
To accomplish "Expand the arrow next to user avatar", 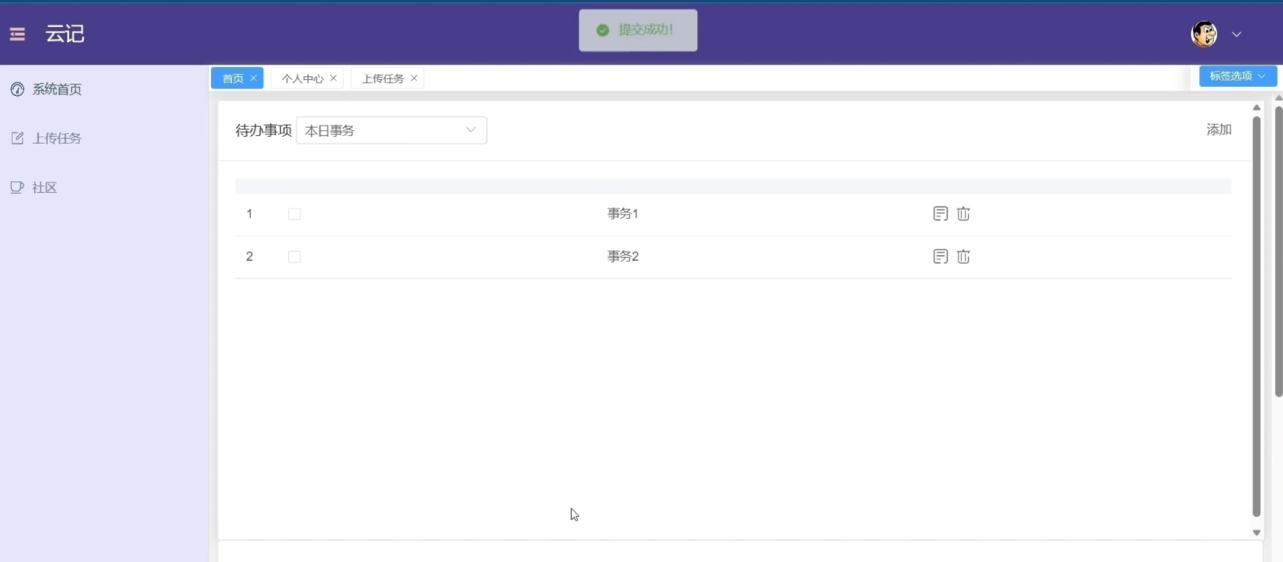I will coord(1237,35).
